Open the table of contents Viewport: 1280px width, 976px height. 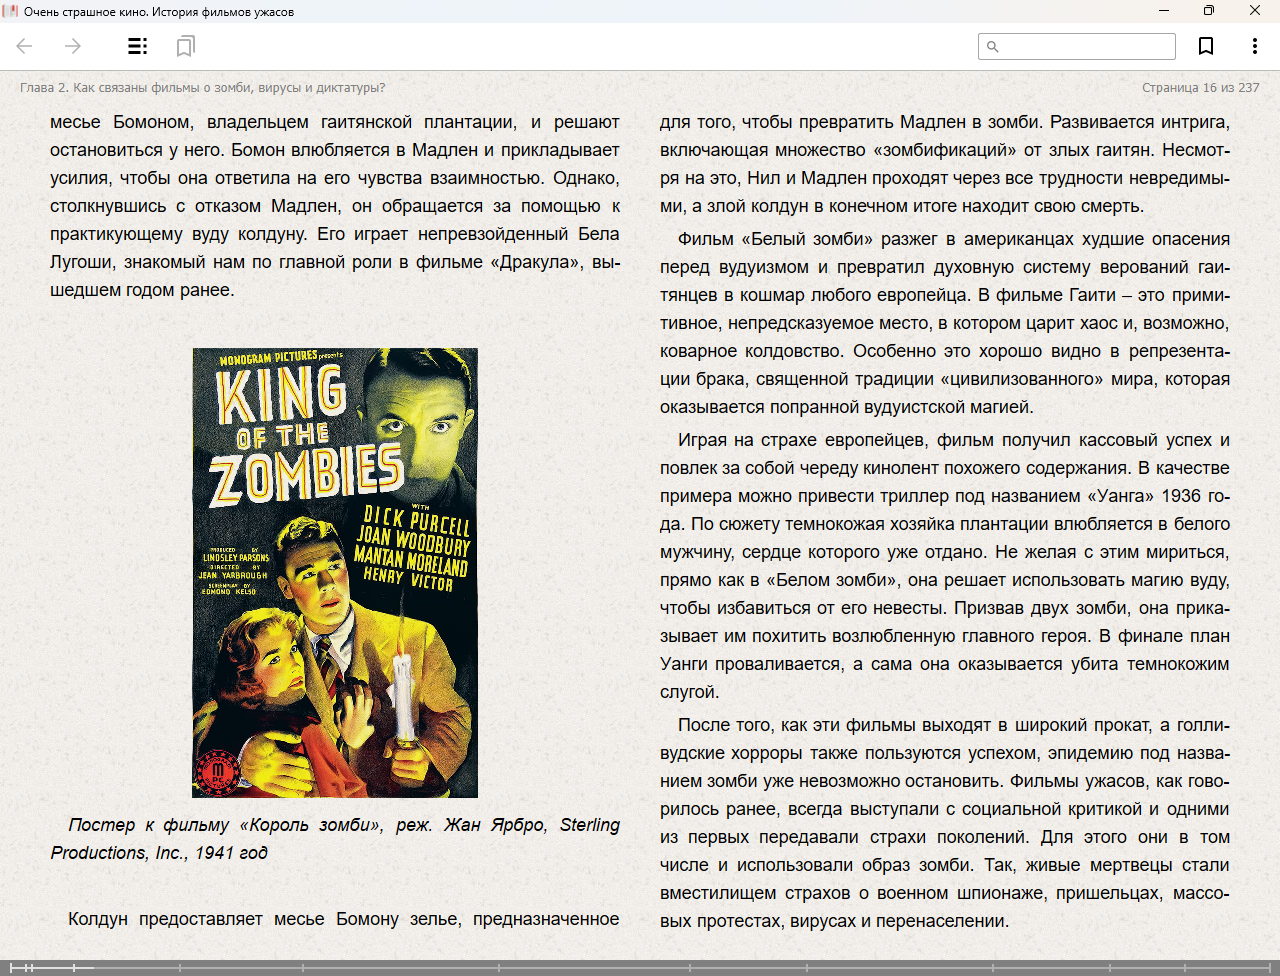click(x=137, y=46)
